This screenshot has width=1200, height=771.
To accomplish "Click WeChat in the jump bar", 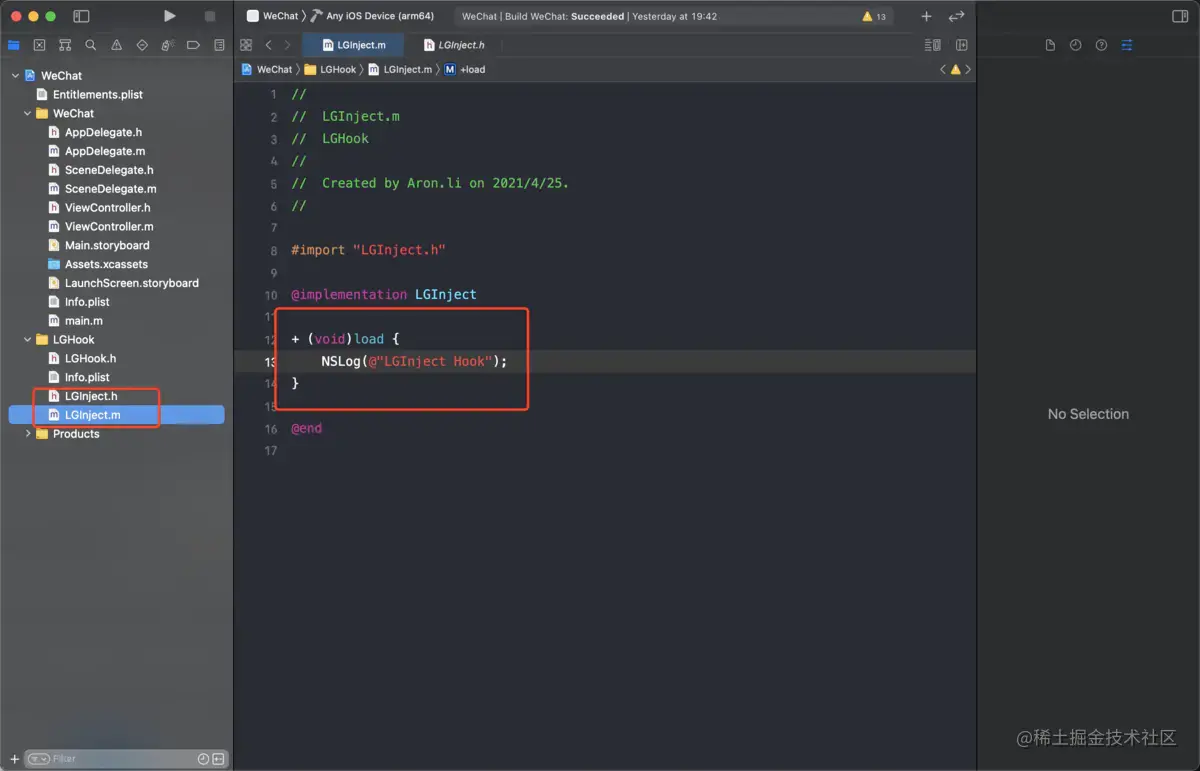I will [x=267, y=70].
